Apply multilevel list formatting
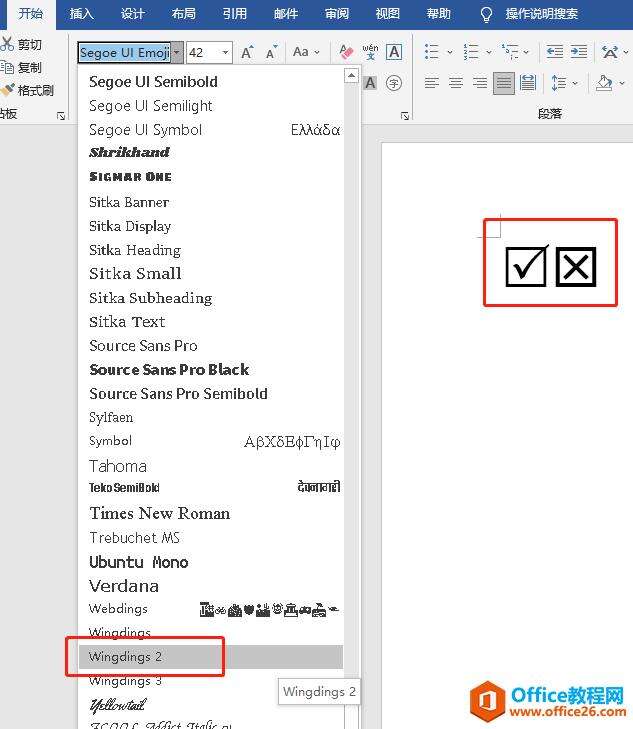The height and width of the screenshot is (729, 633). 510,52
